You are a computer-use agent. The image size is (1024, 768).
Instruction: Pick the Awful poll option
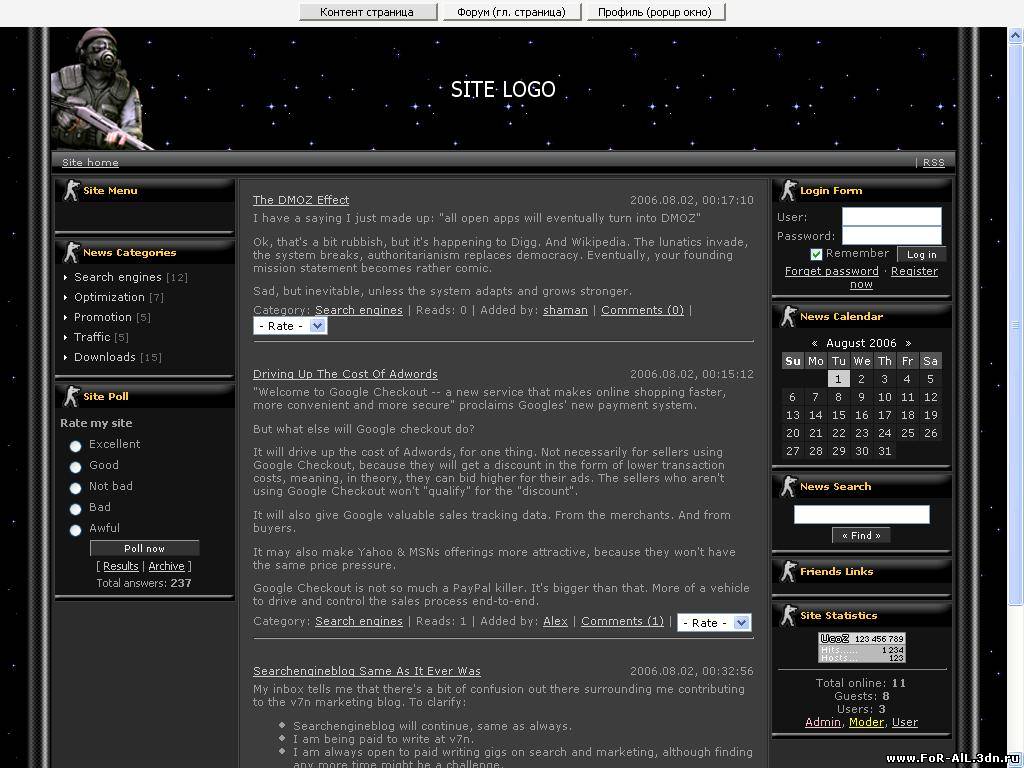click(76, 530)
